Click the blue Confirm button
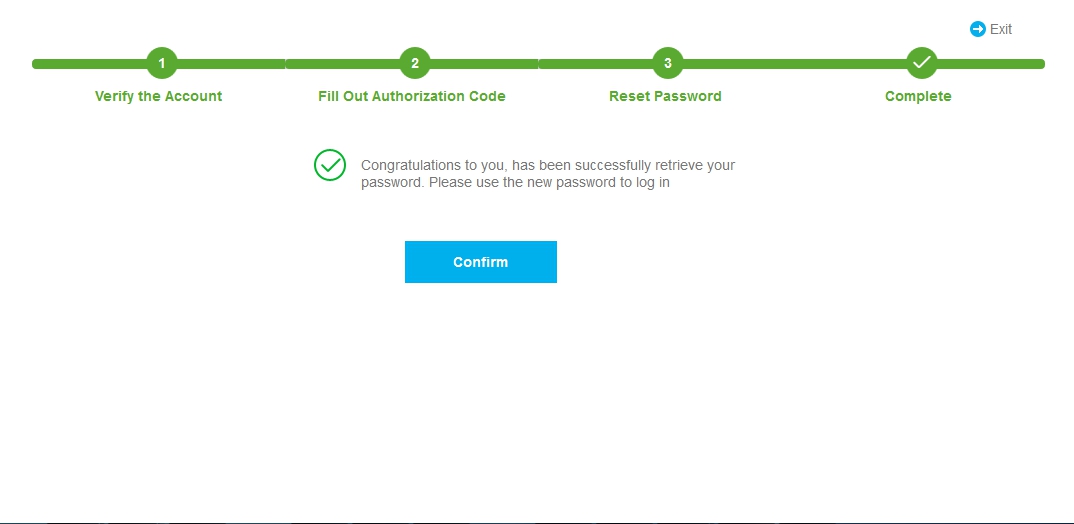Screen dimensions: 1074x524 (481, 262)
